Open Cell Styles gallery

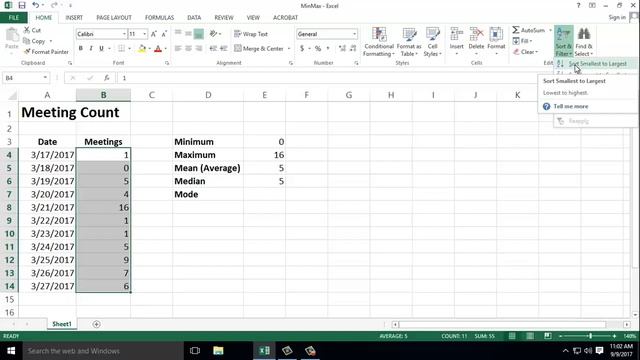[x=432, y=42]
